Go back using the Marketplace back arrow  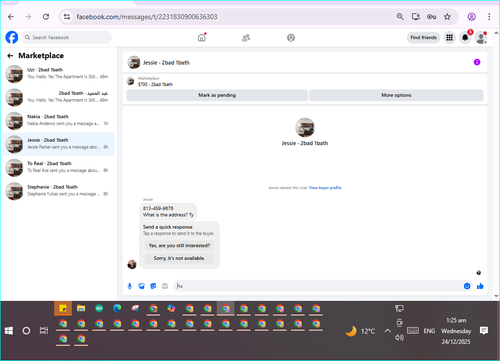pyautogui.click(x=10, y=56)
